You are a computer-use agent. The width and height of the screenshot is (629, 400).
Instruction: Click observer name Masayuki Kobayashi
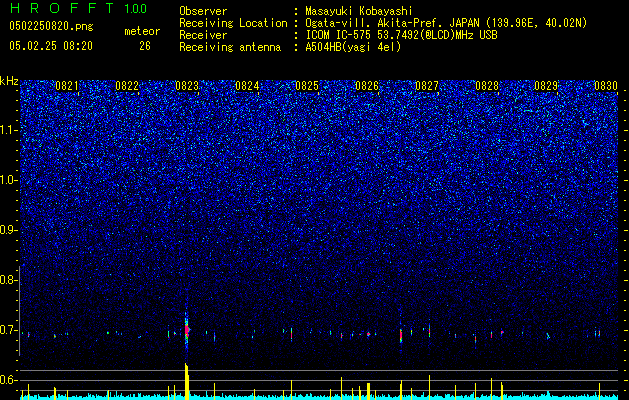pos(358,11)
